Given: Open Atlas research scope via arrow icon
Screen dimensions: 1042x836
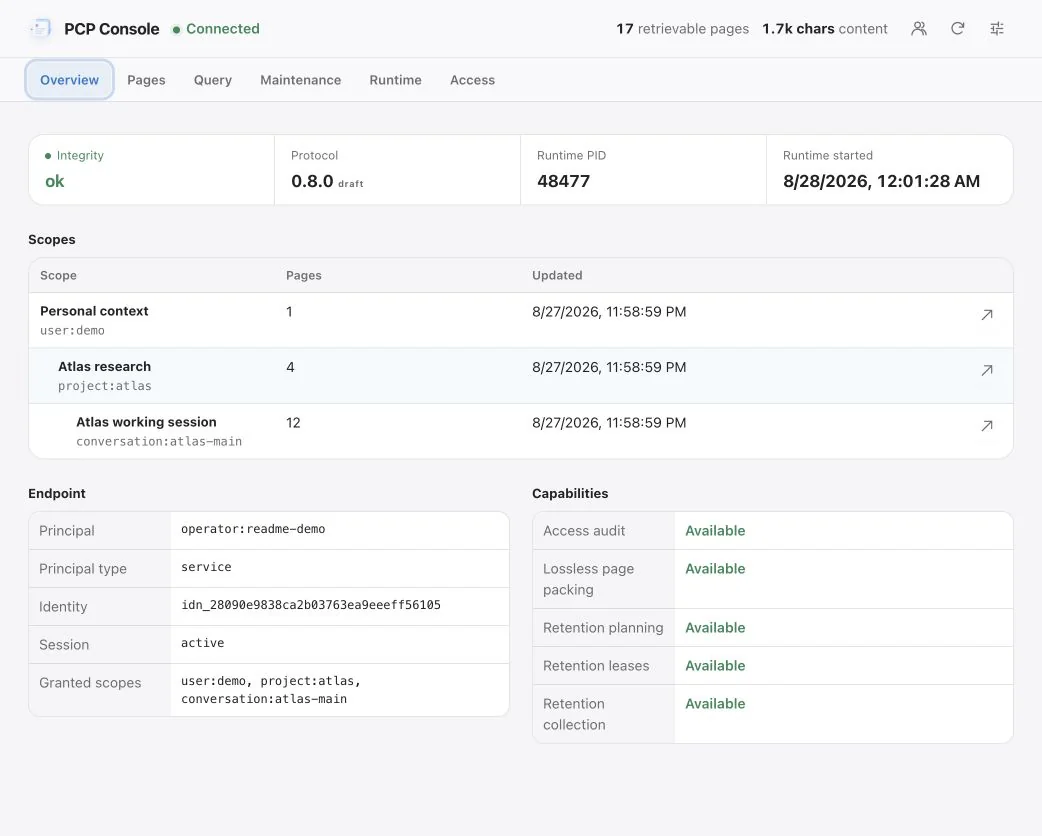Looking at the screenshot, I should point(987,370).
